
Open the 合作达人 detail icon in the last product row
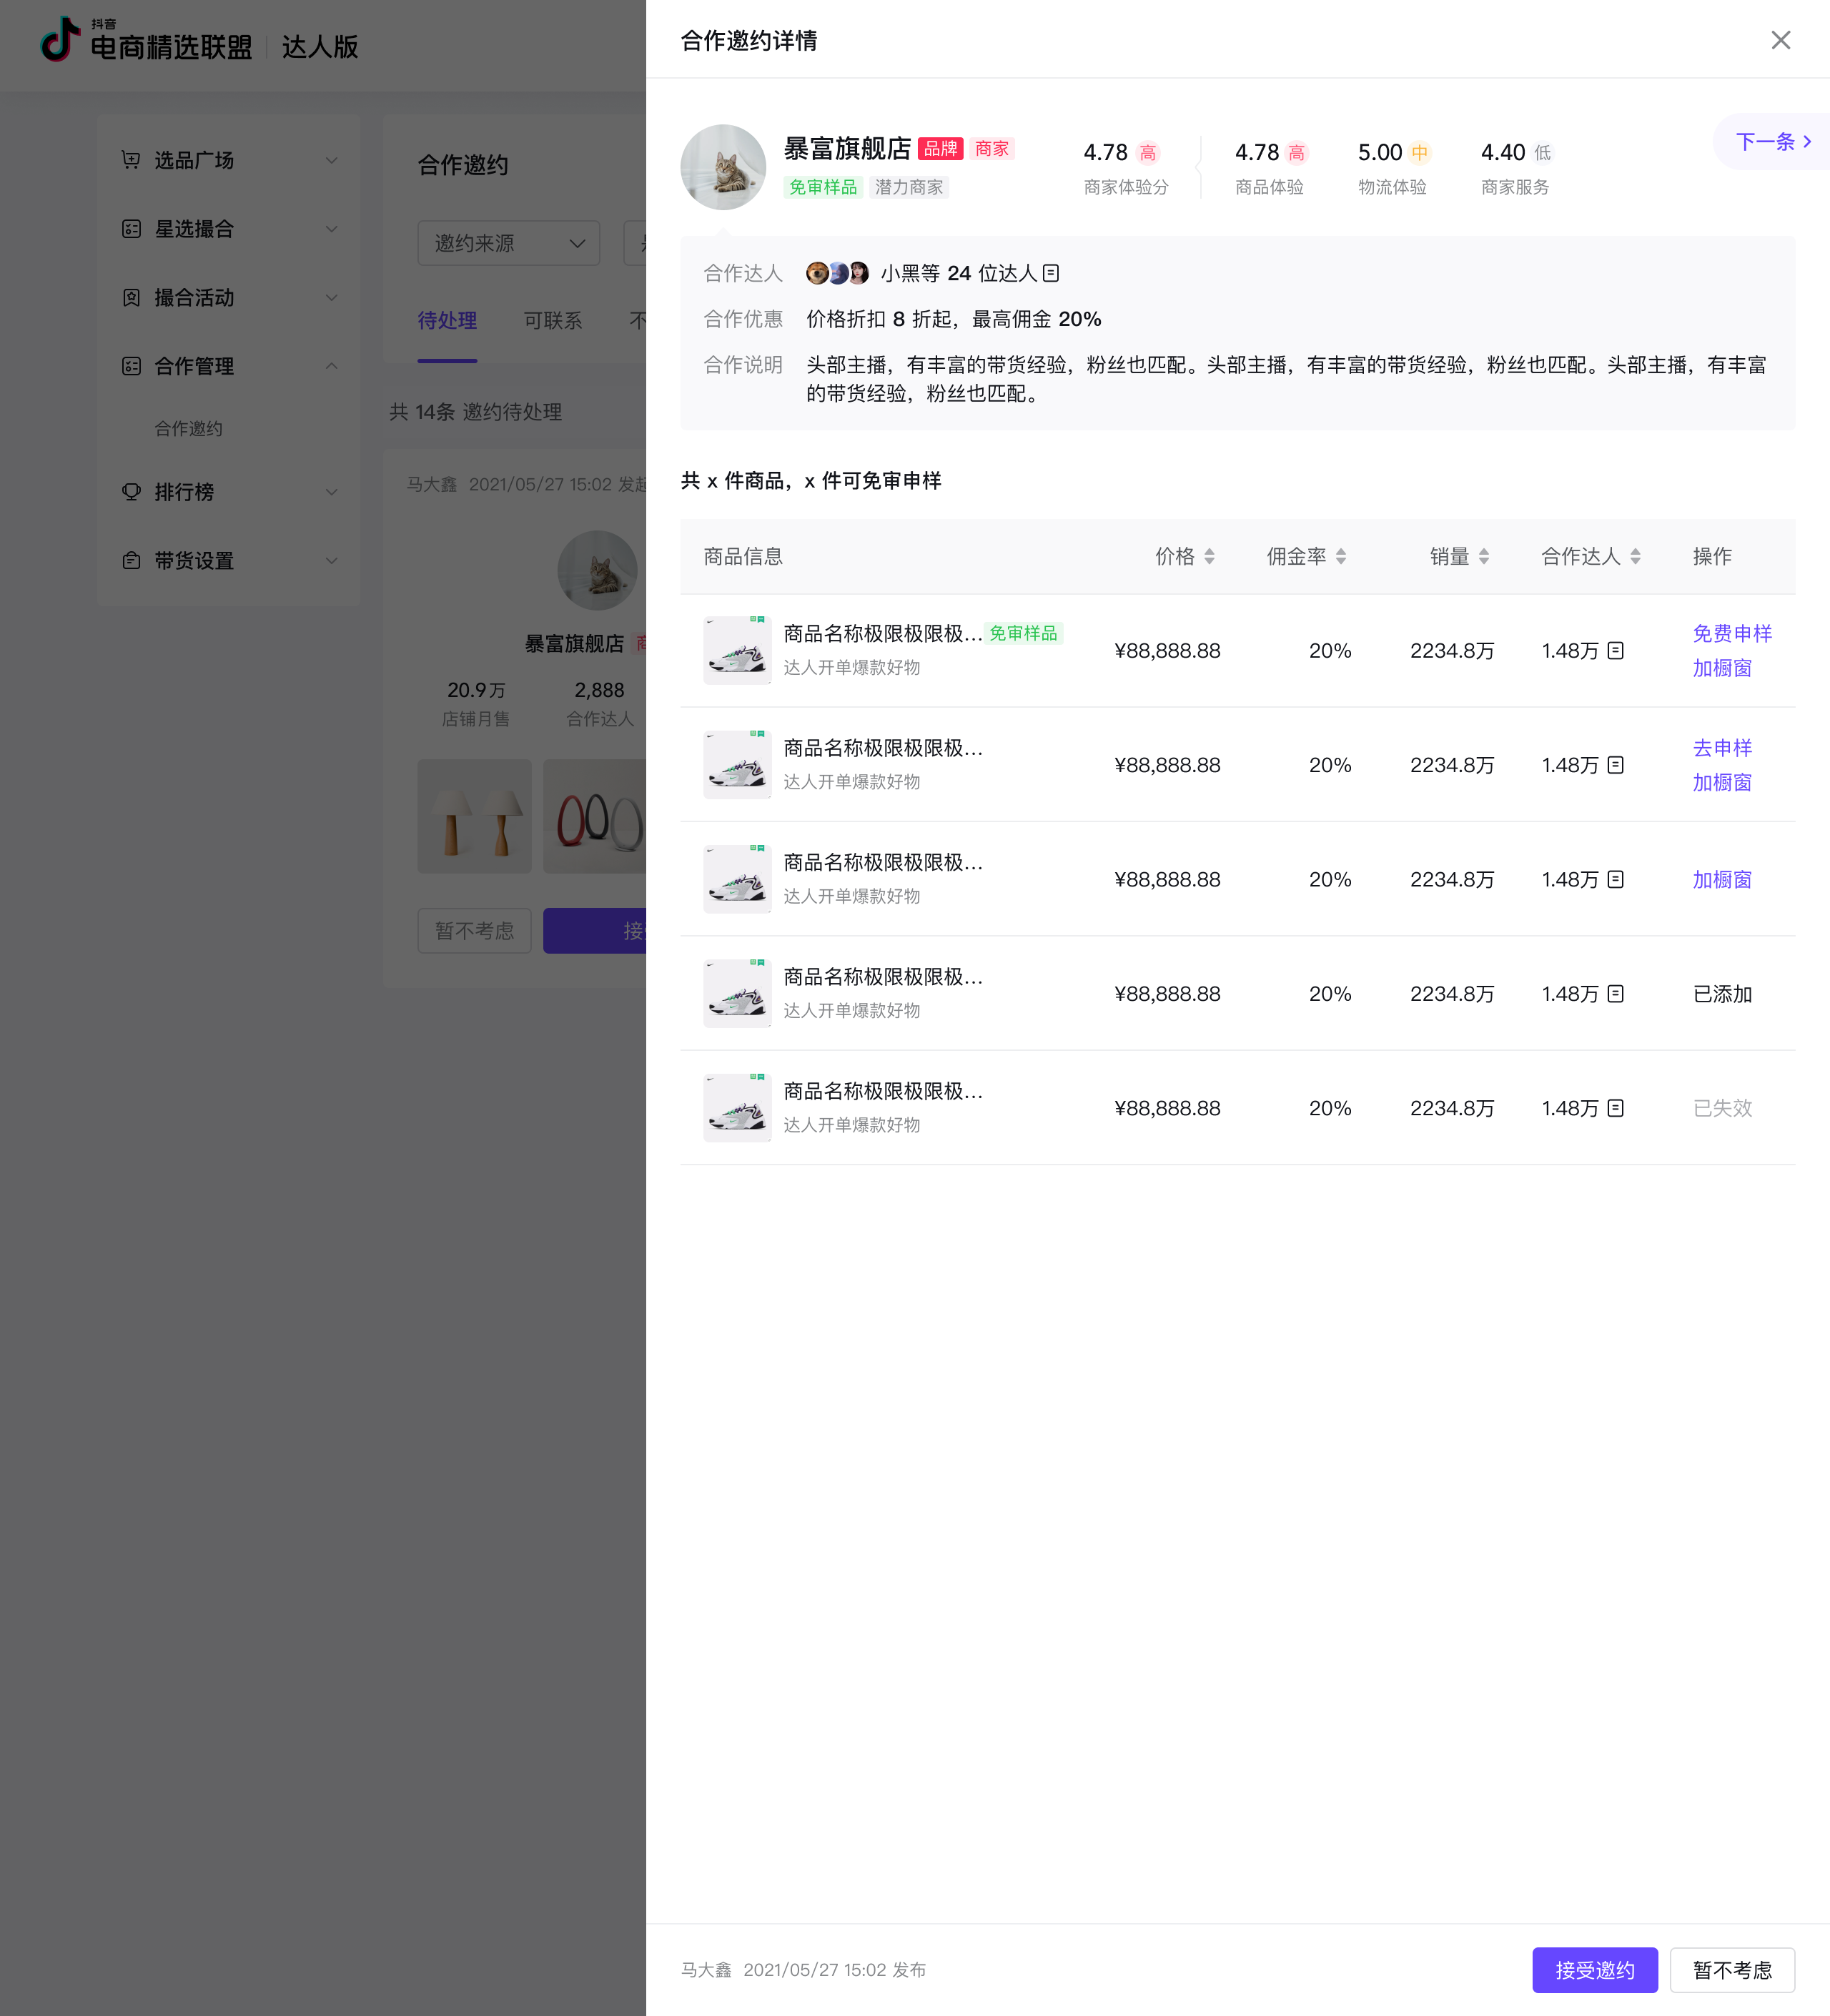click(1615, 1108)
